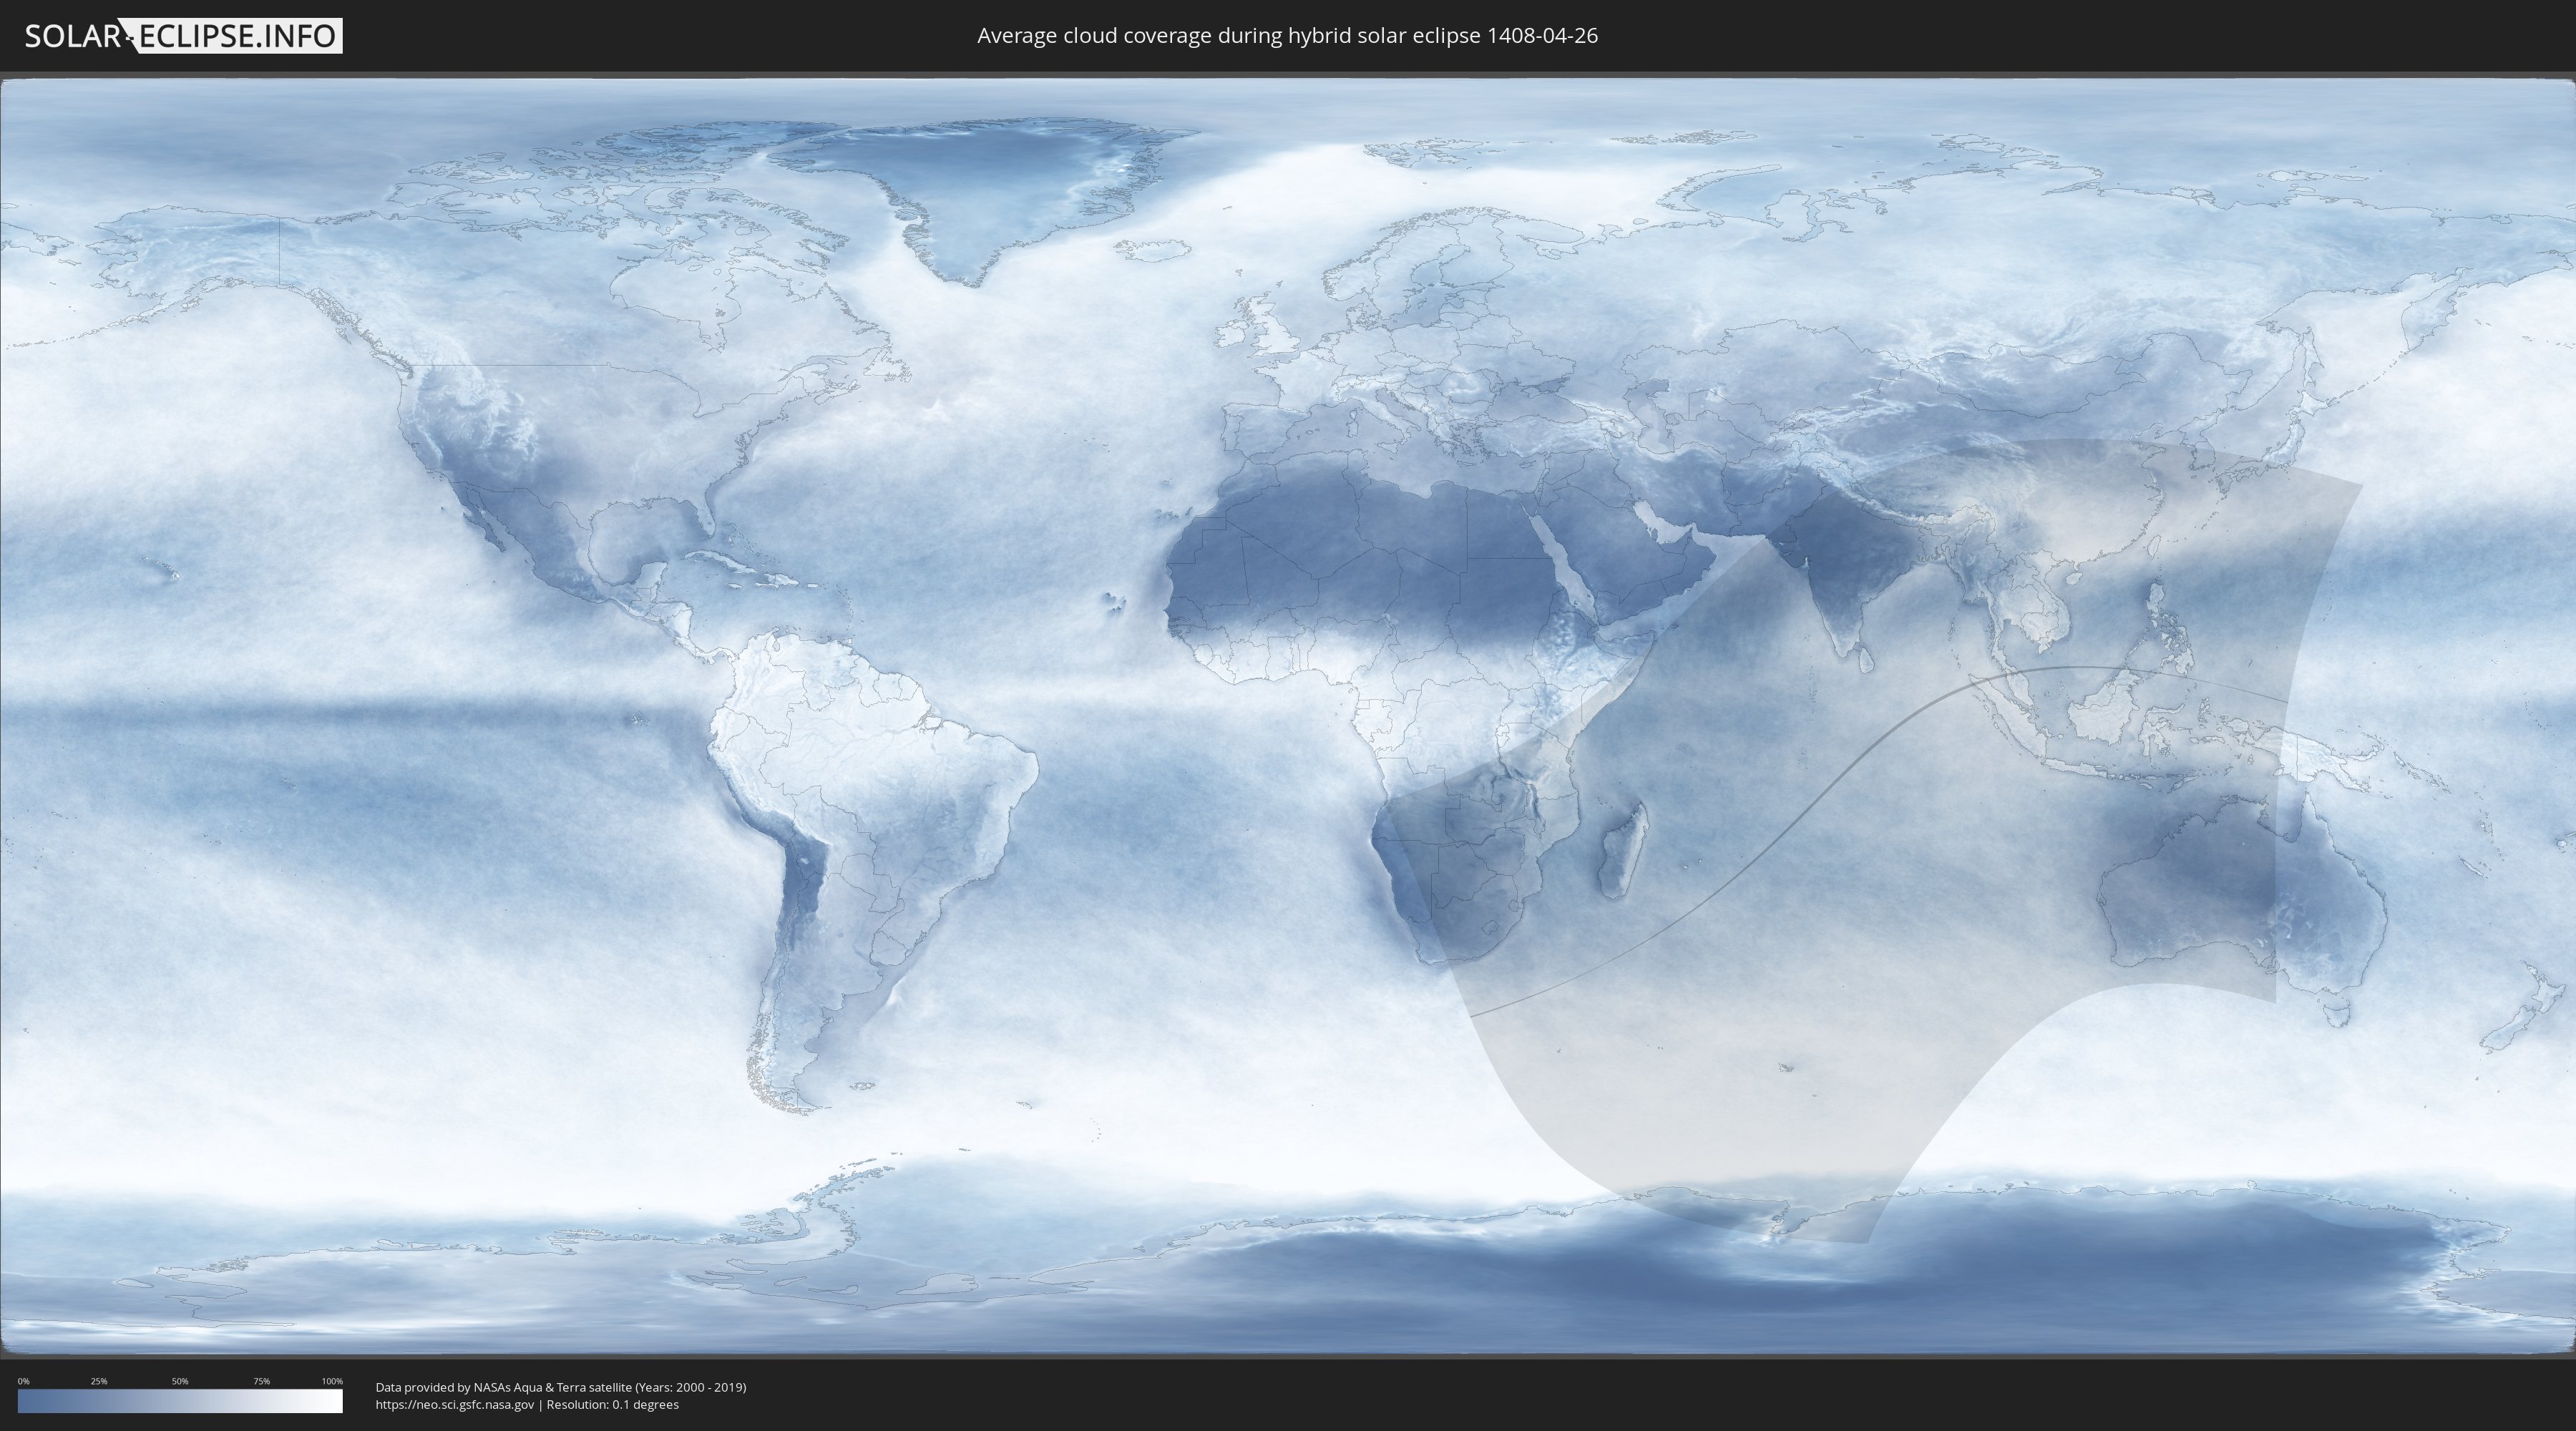The height and width of the screenshot is (1431, 2576).
Task: Click the 0% legend label
Action: pyautogui.click(x=23, y=1381)
